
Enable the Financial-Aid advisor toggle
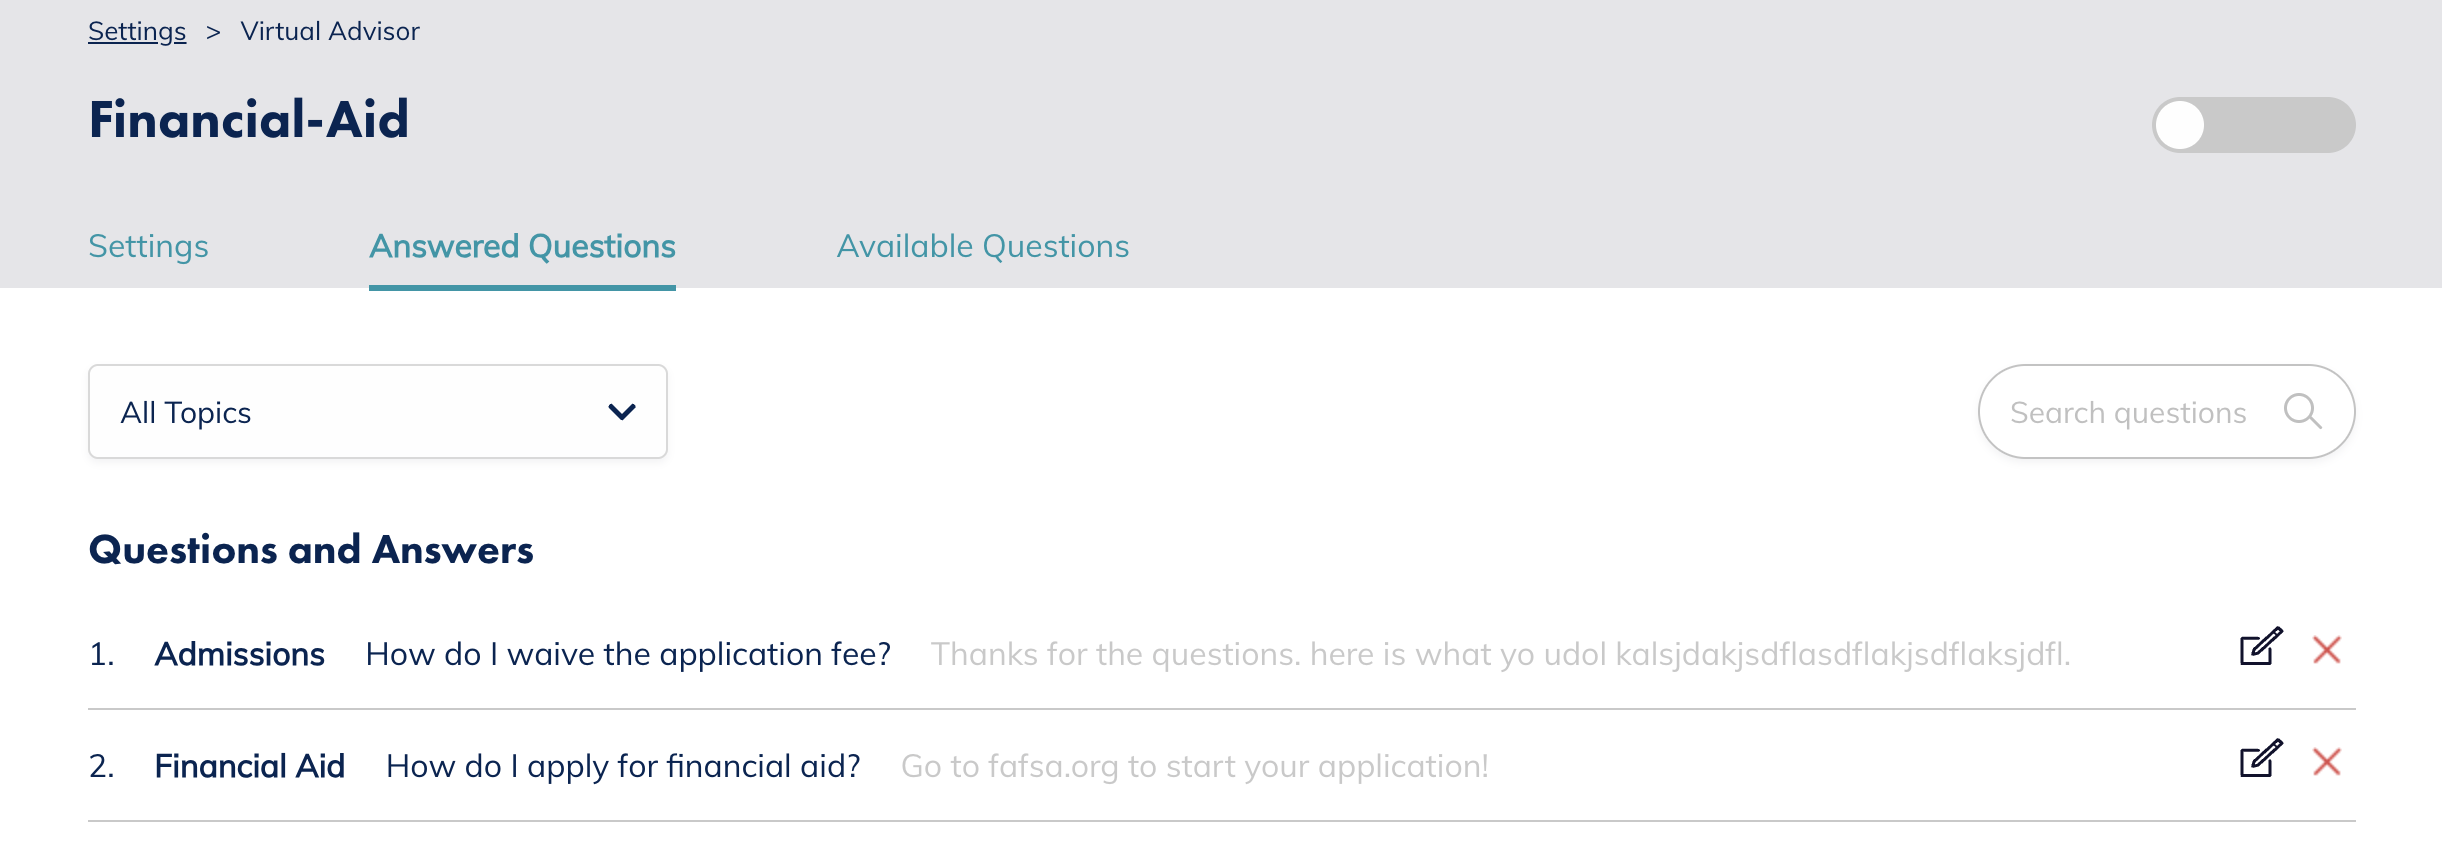click(x=2255, y=125)
